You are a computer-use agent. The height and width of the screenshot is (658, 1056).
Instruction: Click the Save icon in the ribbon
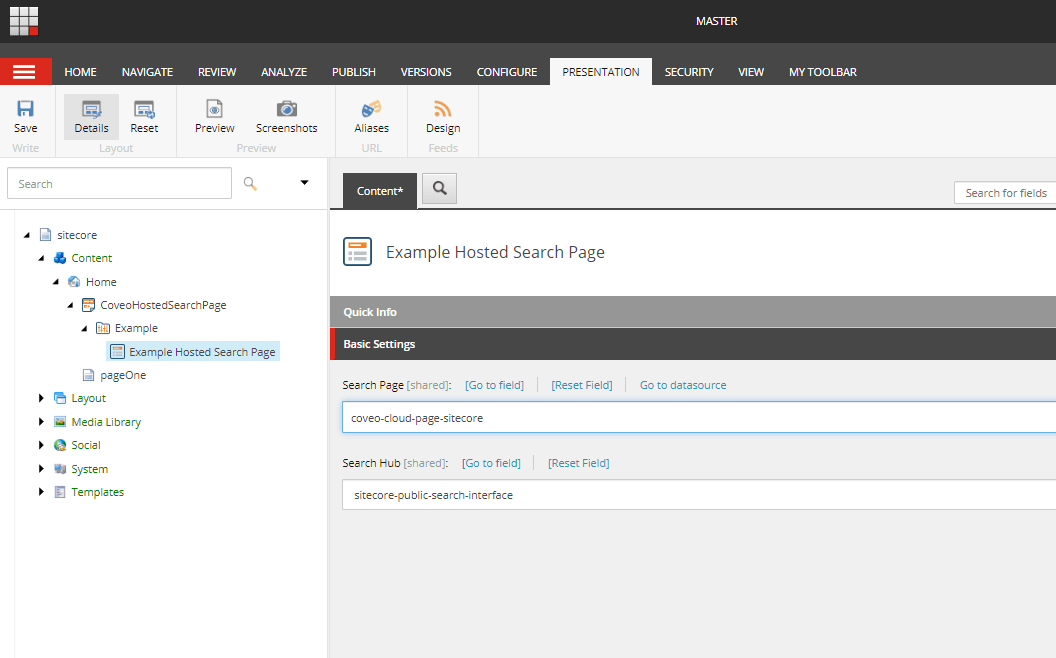[x=25, y=113]
